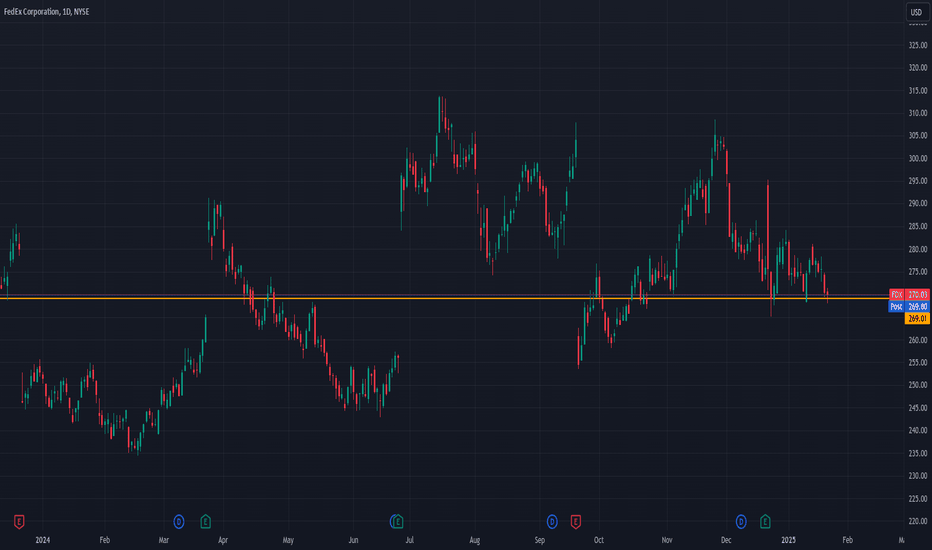Click the May label on time axis
Image resolution: width=932 pixels, height=550 pixels.
(x=288, y=540)
